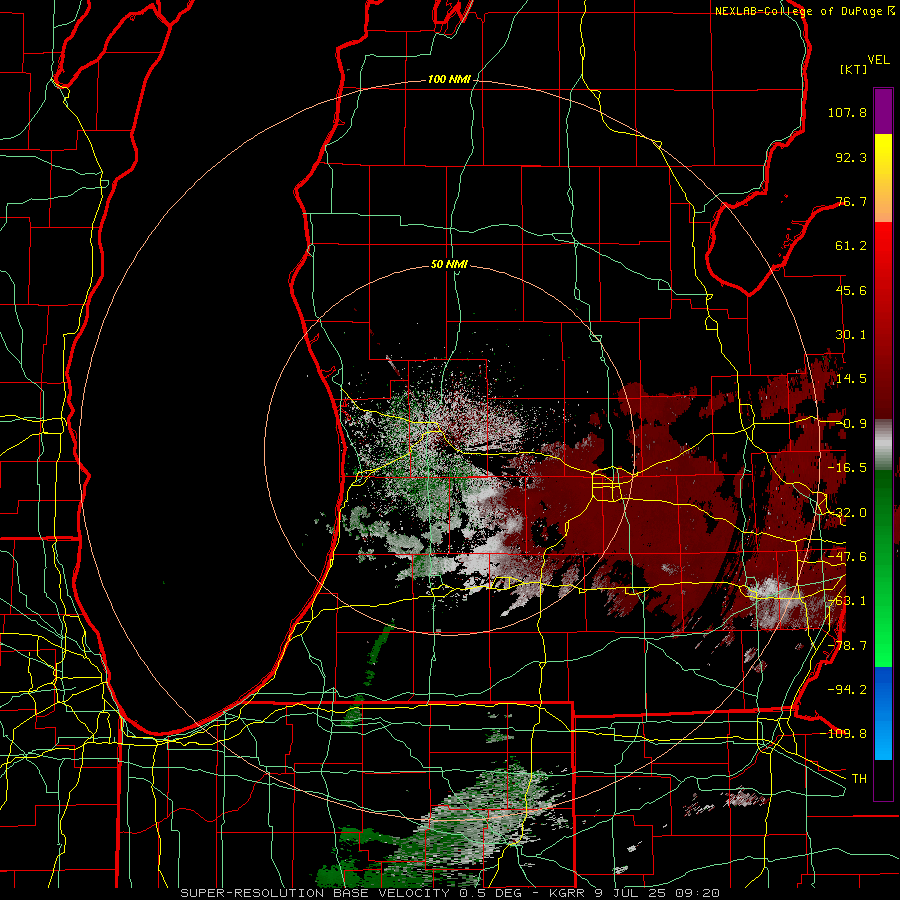
Task: Click the 30.1 velocity scale value
Action: pos(851,335)
